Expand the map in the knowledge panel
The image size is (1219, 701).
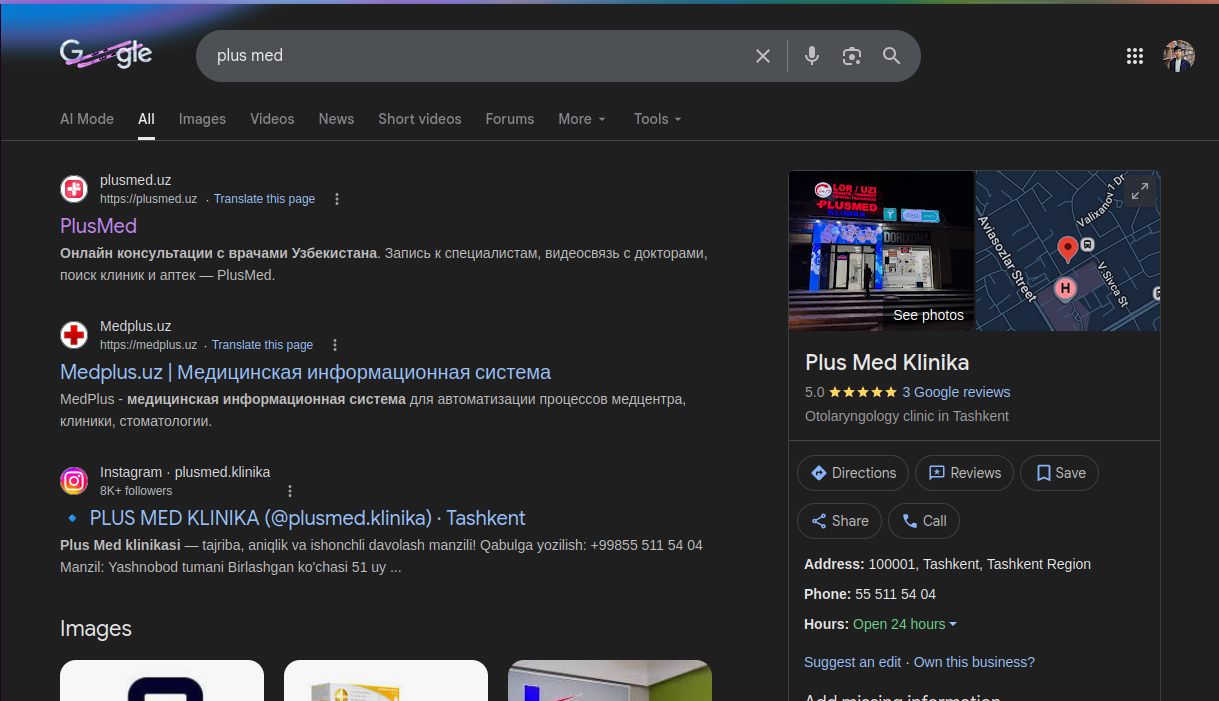pyautogui.click(x=1140, y=191)
